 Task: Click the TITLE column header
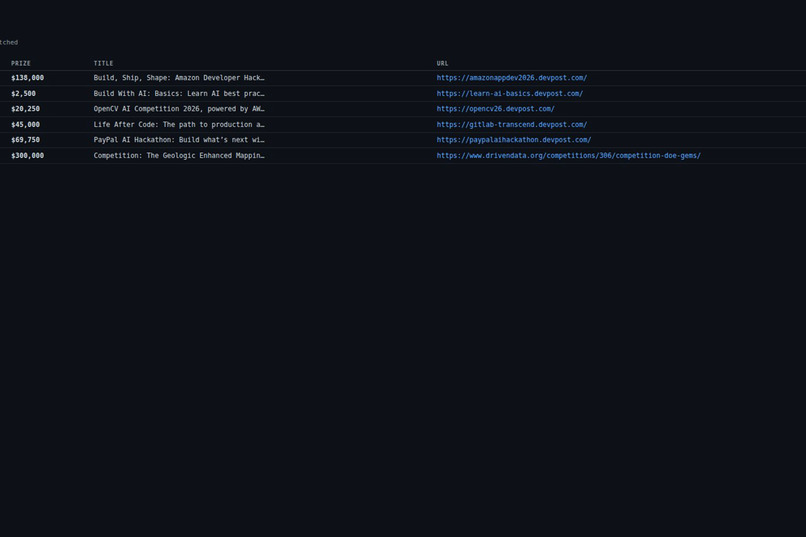[x=103, y=63]
